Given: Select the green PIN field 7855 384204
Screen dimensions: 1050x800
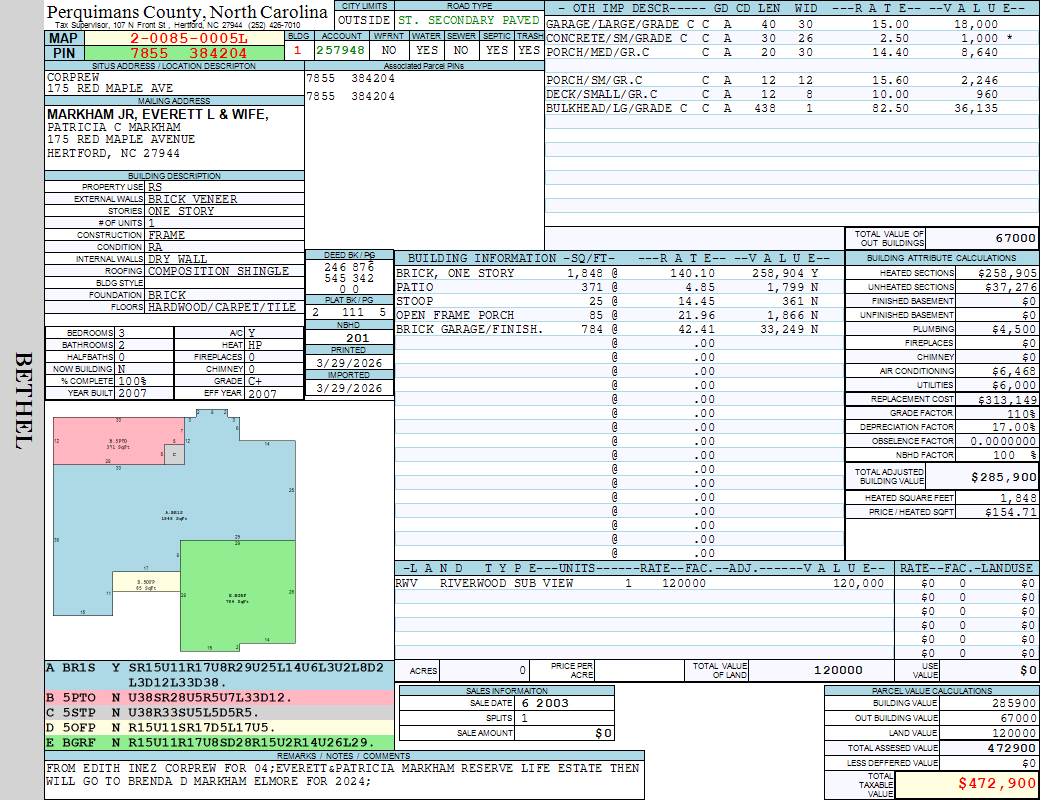Looking at the screenshot, I should [189, 53].
